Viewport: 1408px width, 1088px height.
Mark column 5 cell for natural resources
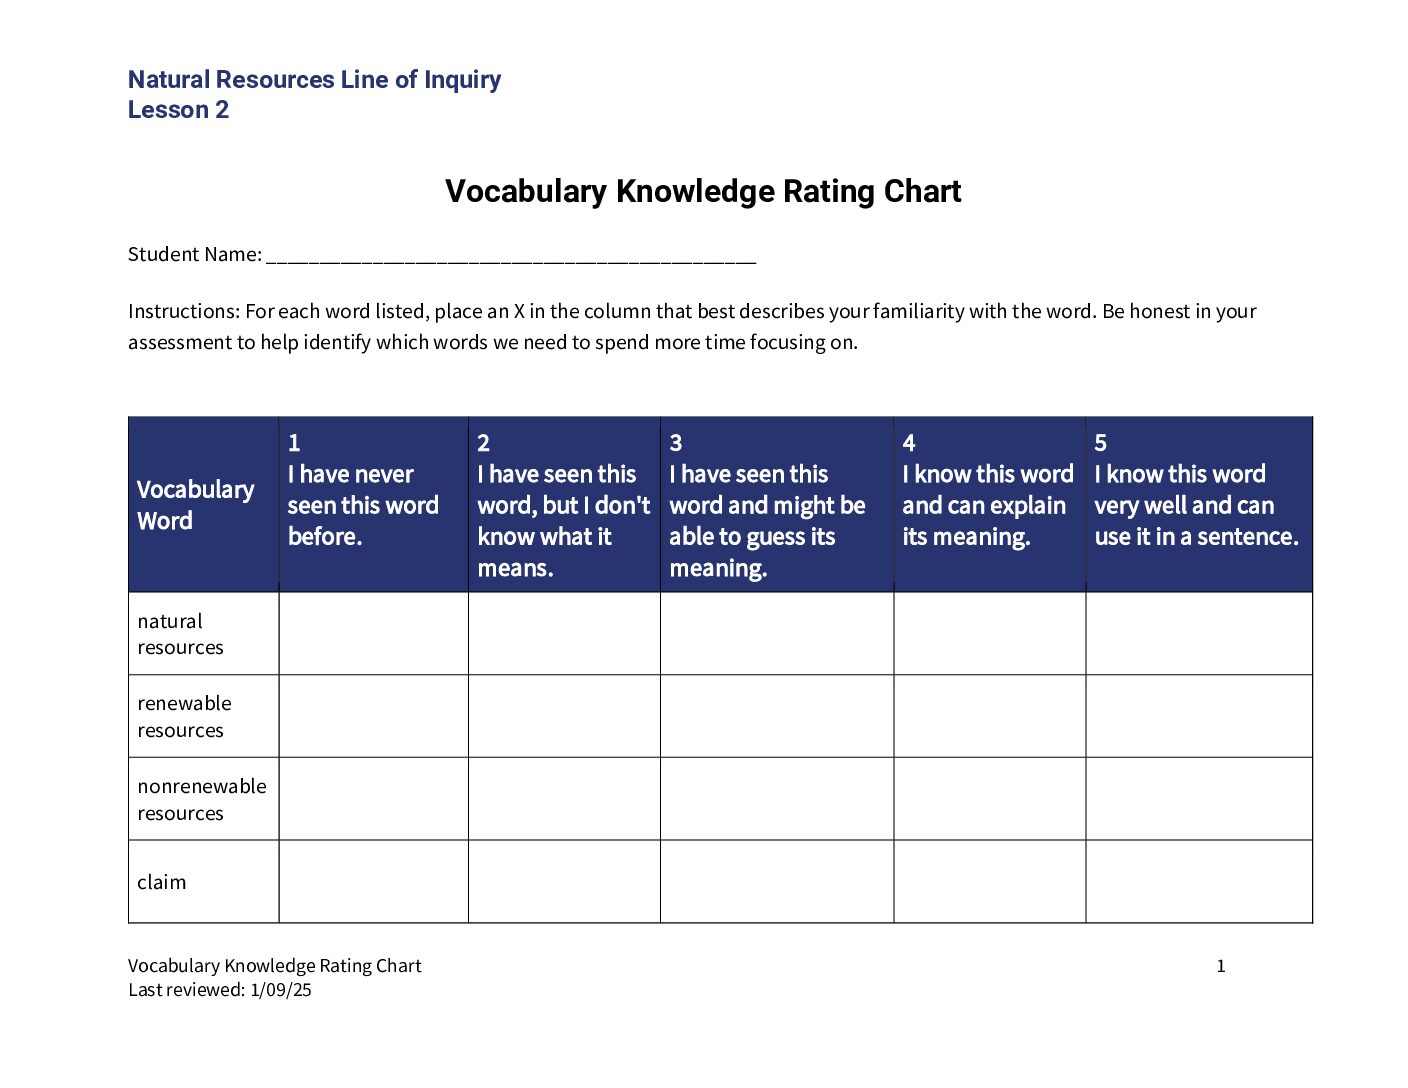click(x=1199, y=634)
